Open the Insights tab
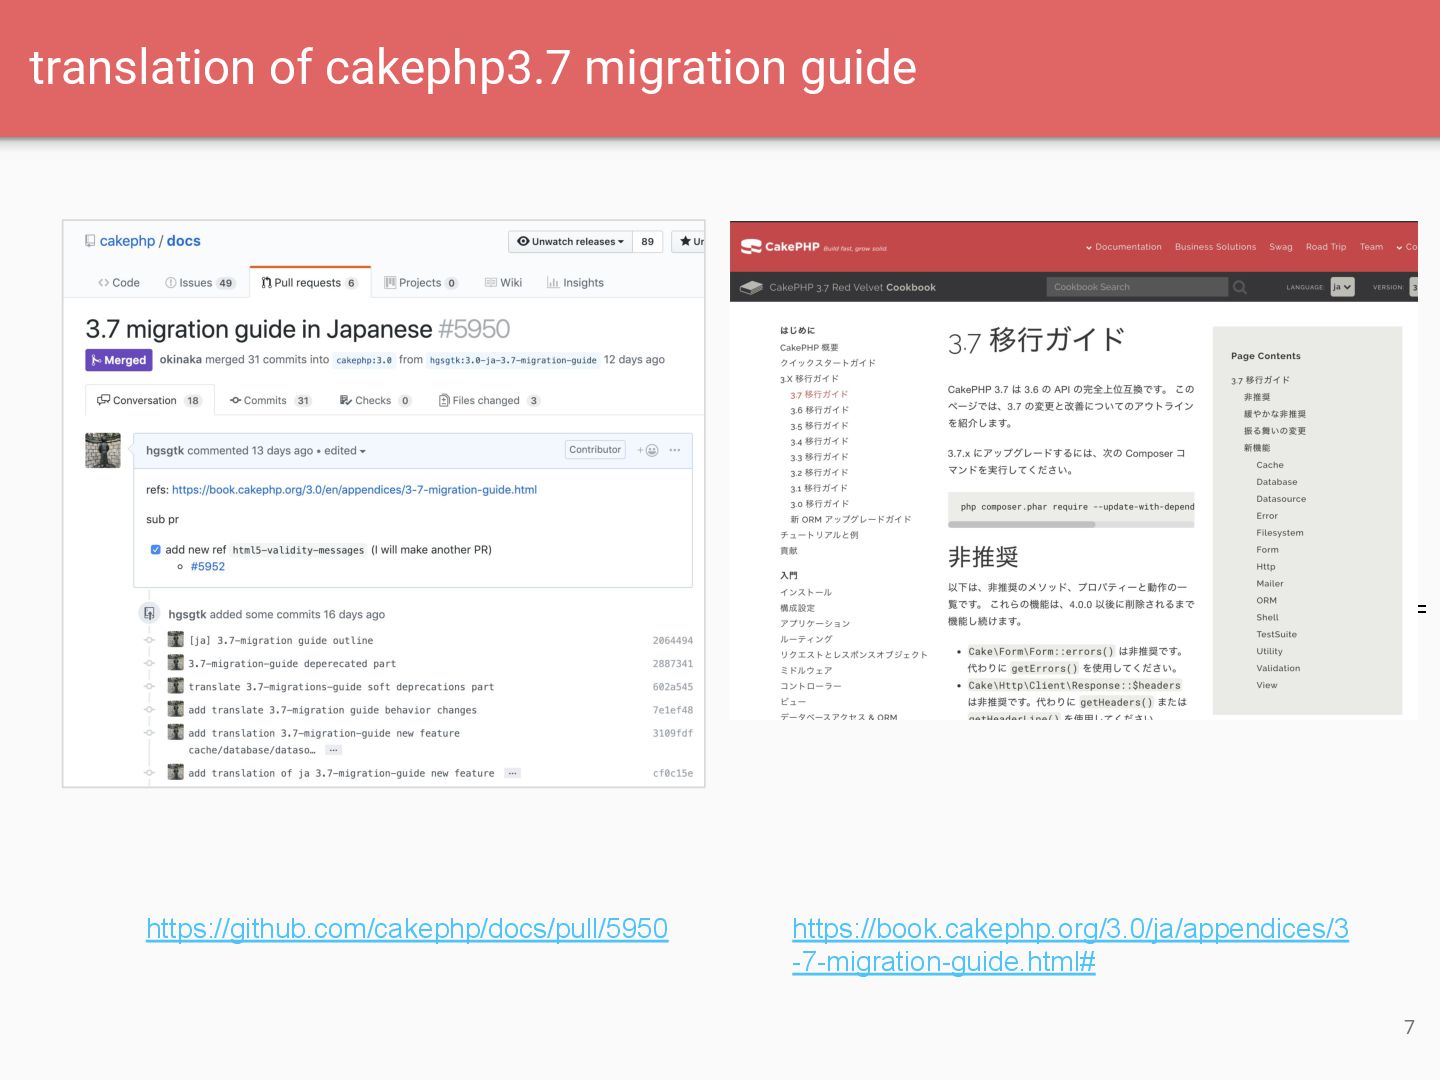Screen dimensions: 1440x1080 coord(576,283)
